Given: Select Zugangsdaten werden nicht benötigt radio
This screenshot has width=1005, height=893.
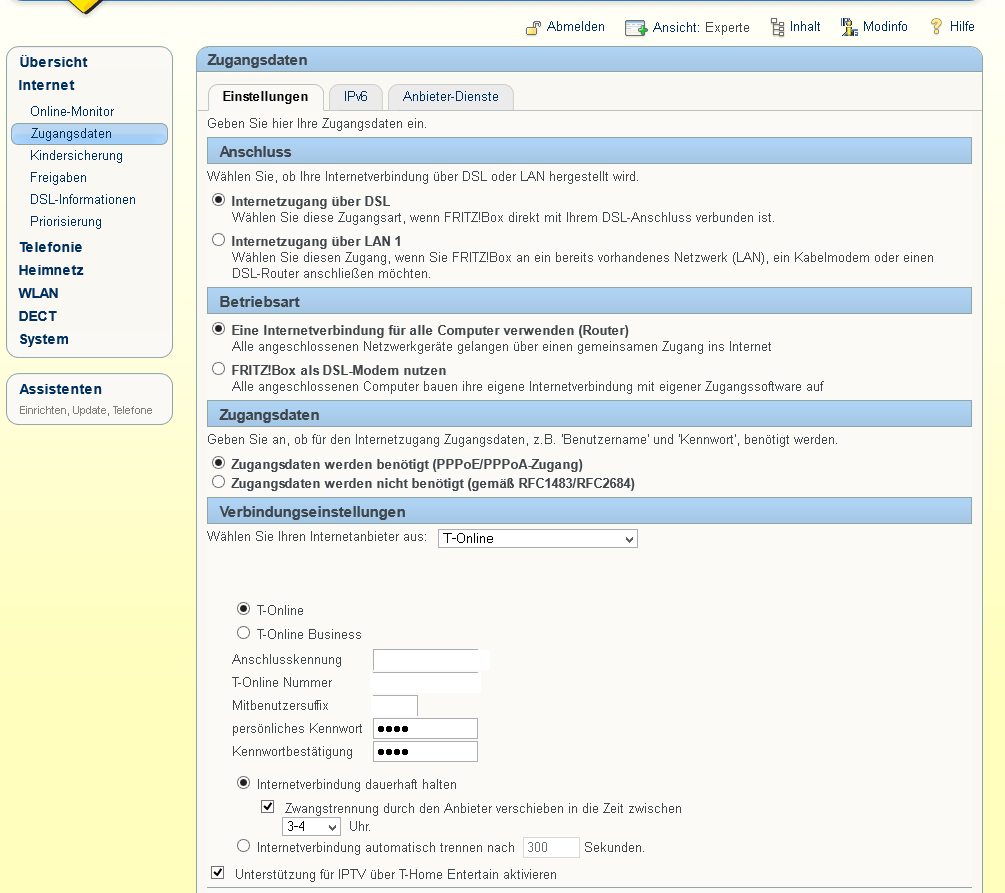Looking at the screenshot, I should 219,481.
